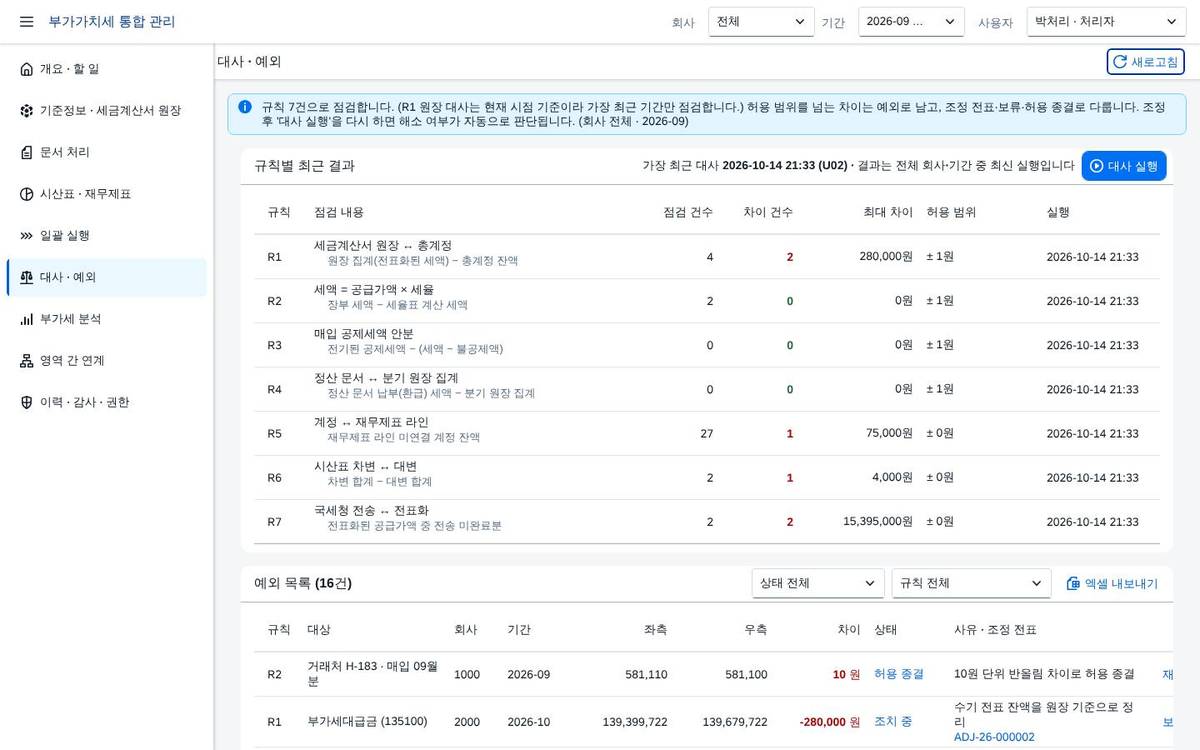1200x750 pixels.
Task: Click the scales icon beside 대사 · 예외
Action: pos(26,277)
